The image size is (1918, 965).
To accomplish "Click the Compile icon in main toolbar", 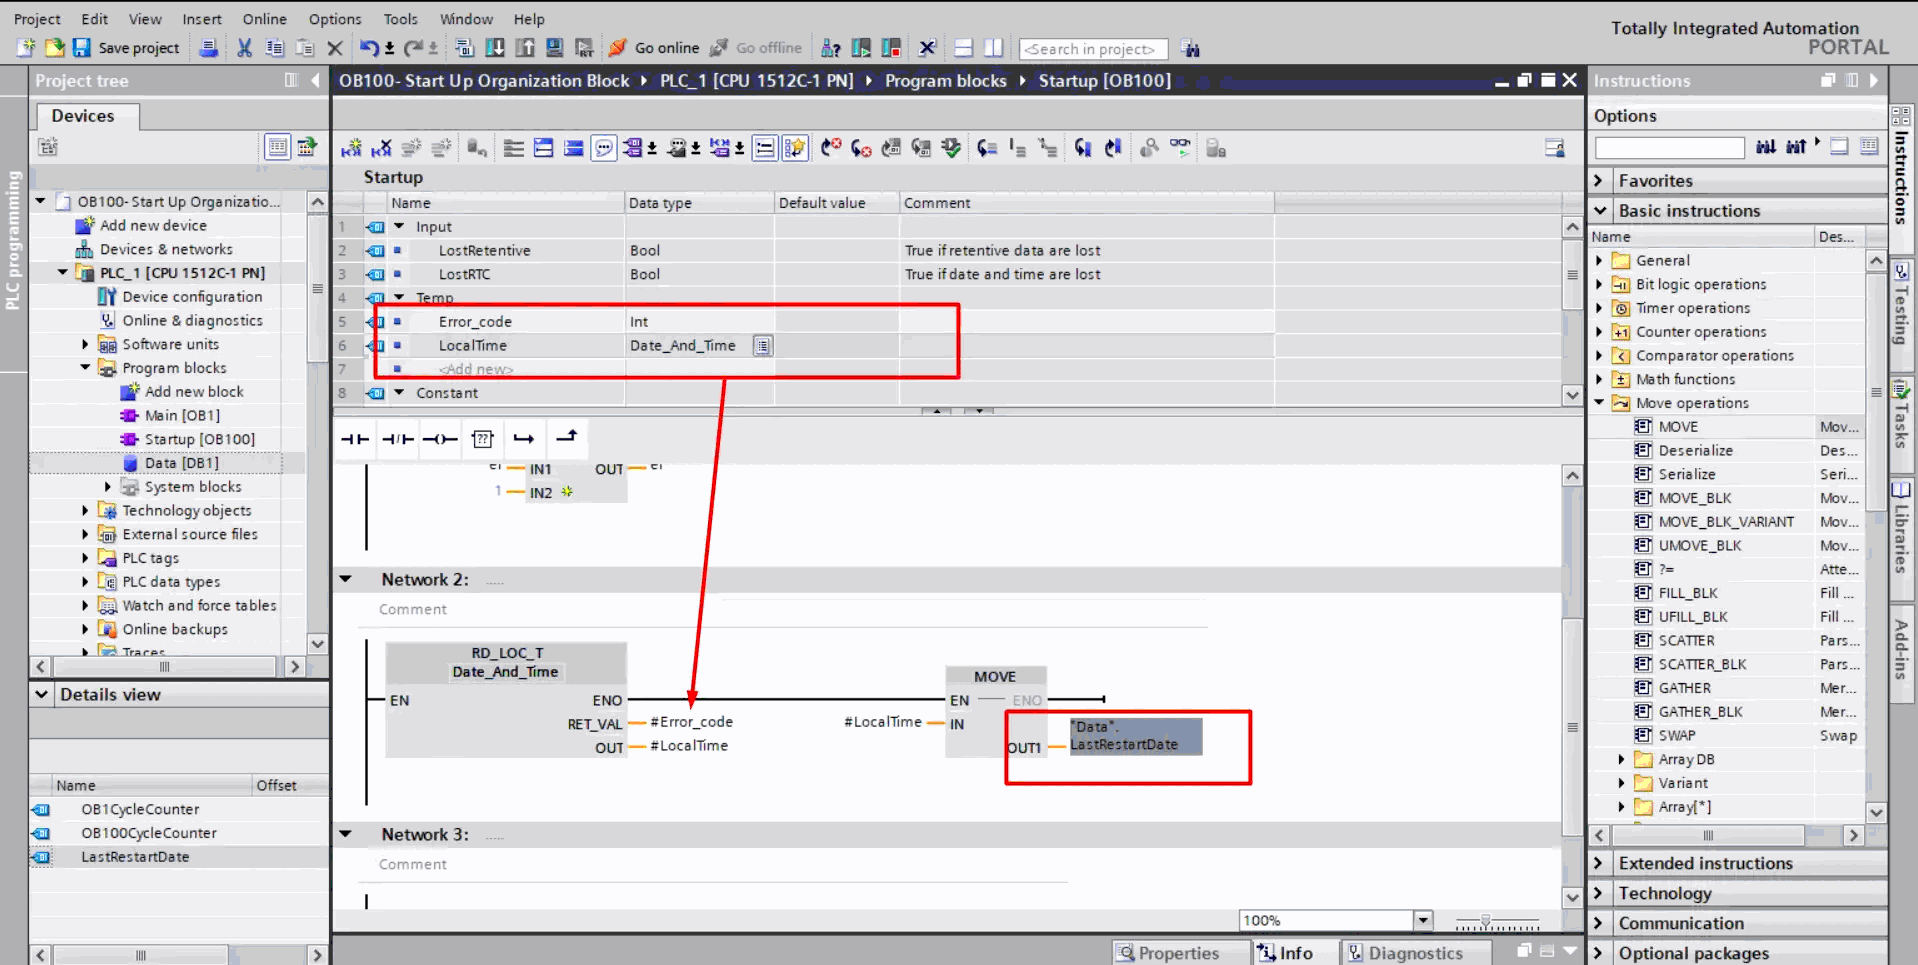I will tap(465, 48).
